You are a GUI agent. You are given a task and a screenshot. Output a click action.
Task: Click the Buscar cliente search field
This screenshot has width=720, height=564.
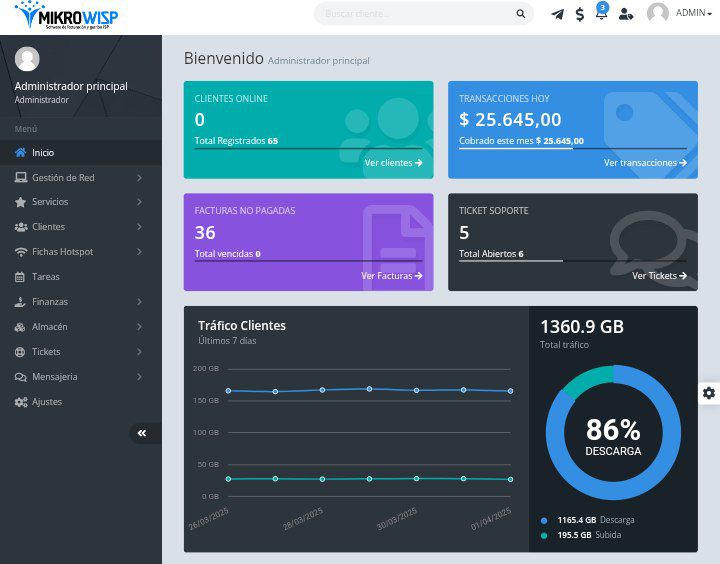click(x=415, y=14)
